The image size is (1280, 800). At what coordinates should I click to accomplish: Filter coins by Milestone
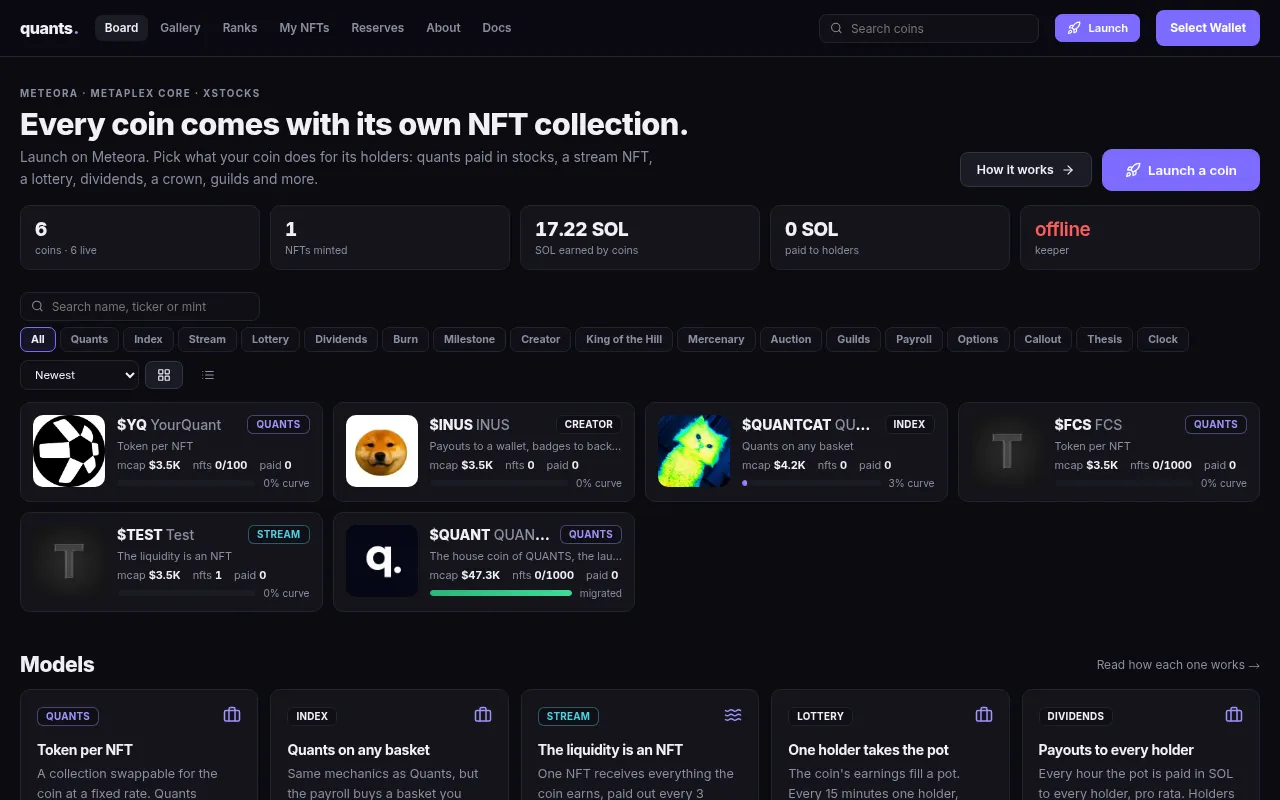pos(469,339)
